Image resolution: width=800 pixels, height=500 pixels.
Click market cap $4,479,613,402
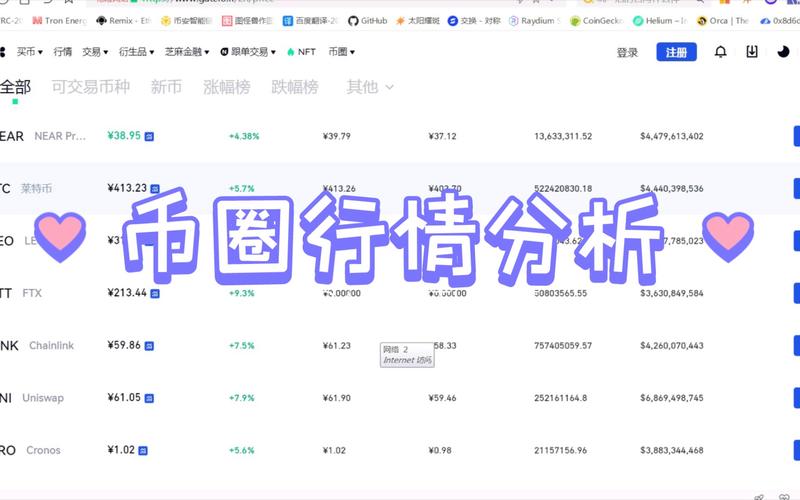672,136
